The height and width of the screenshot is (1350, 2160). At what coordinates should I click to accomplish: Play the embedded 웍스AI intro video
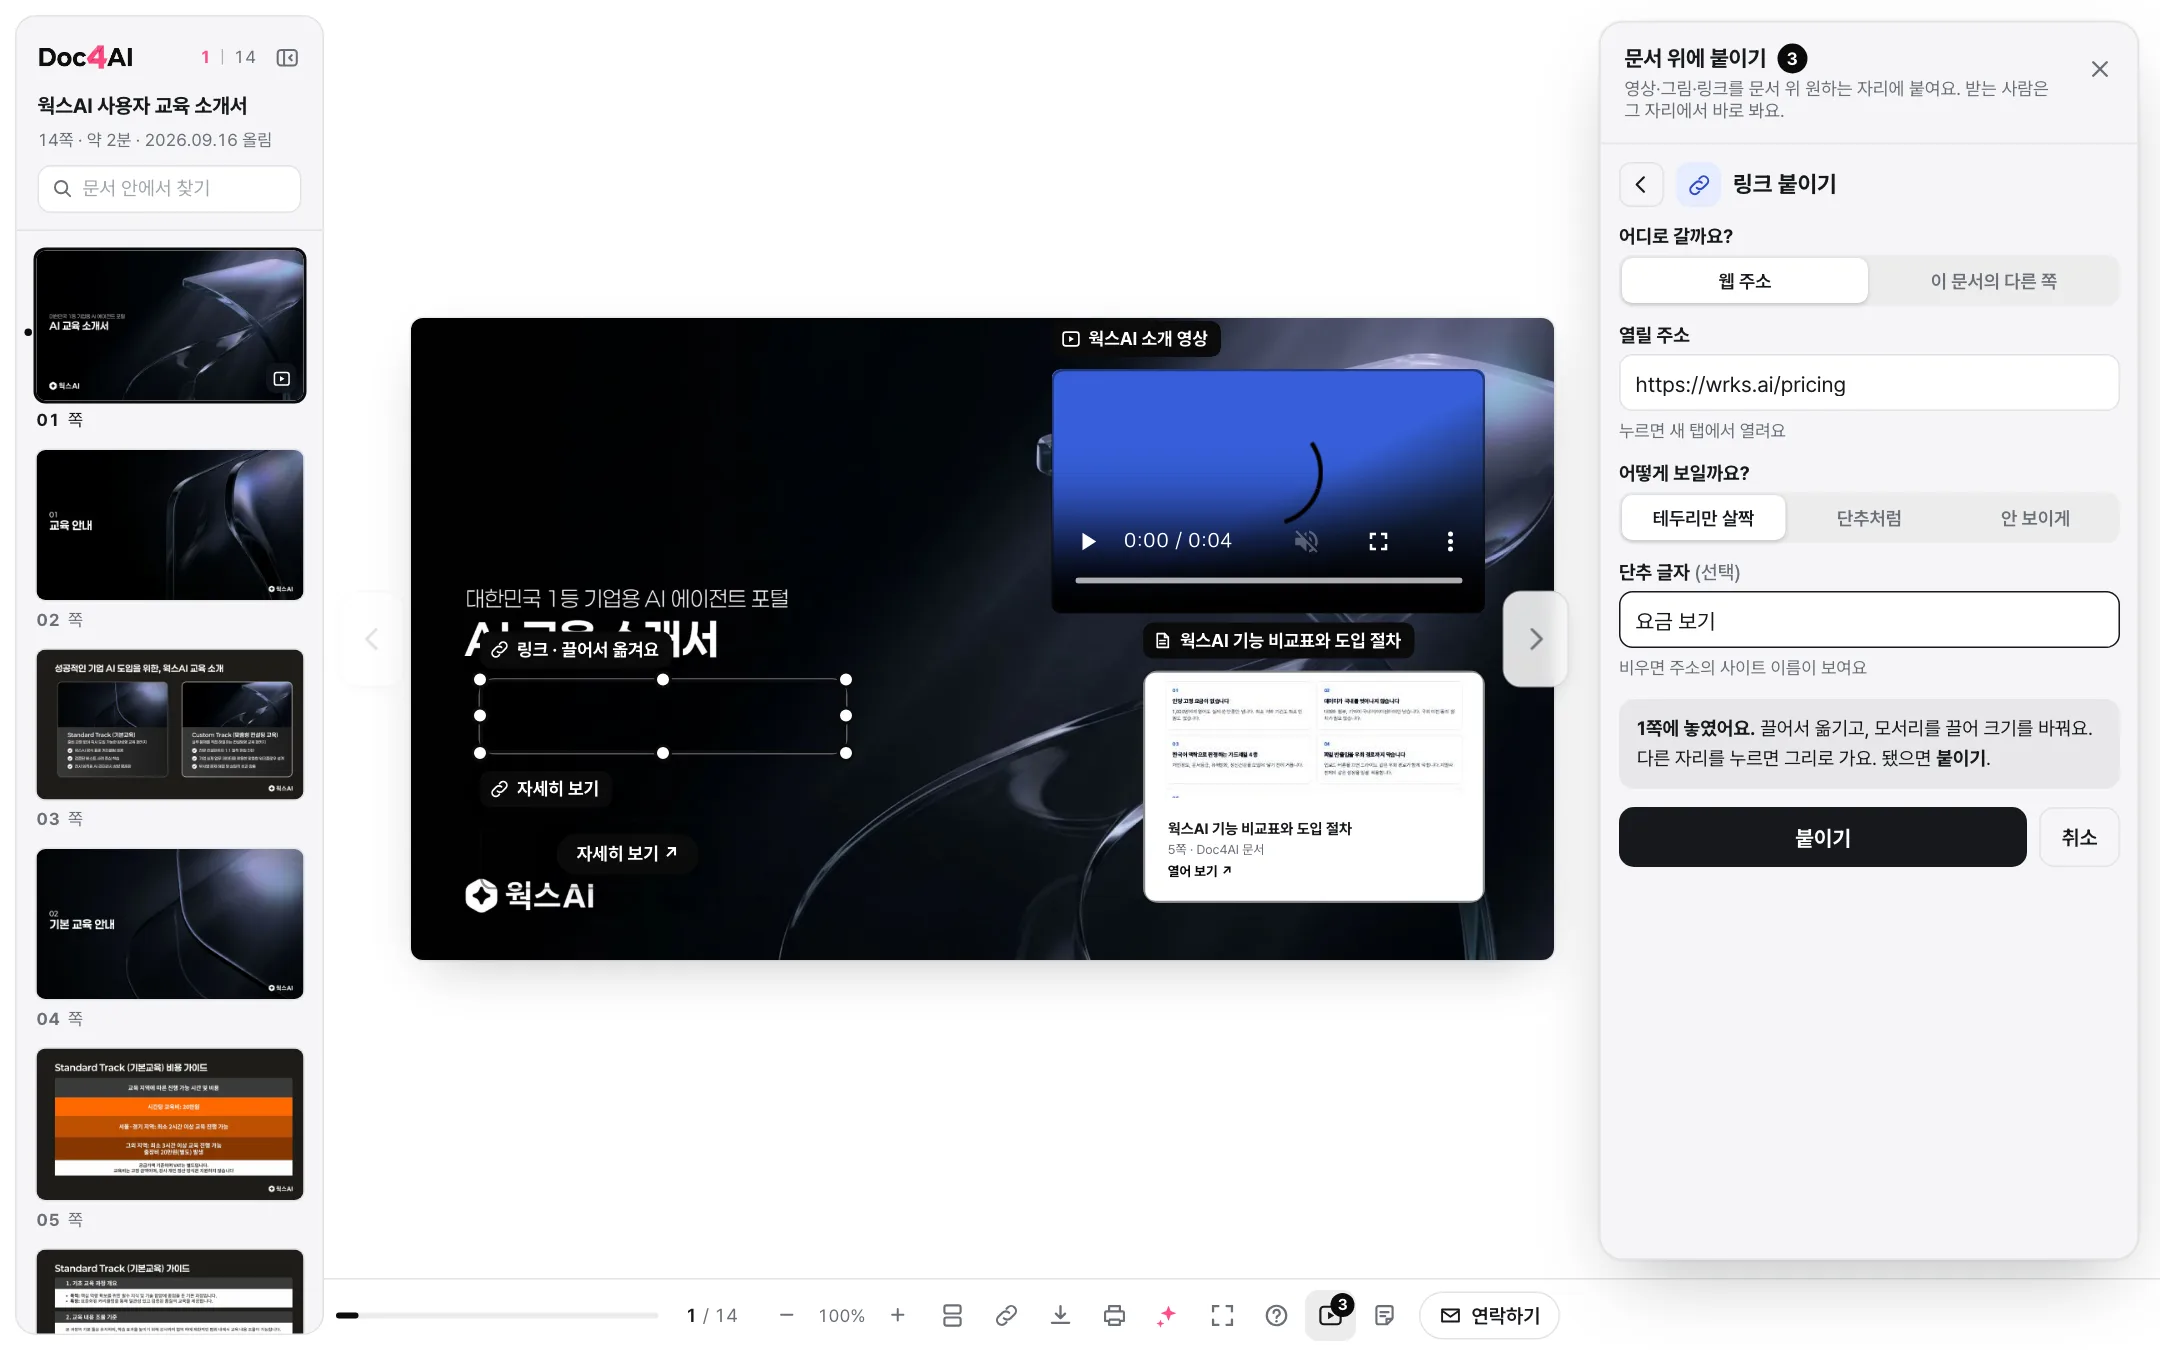1088,541
